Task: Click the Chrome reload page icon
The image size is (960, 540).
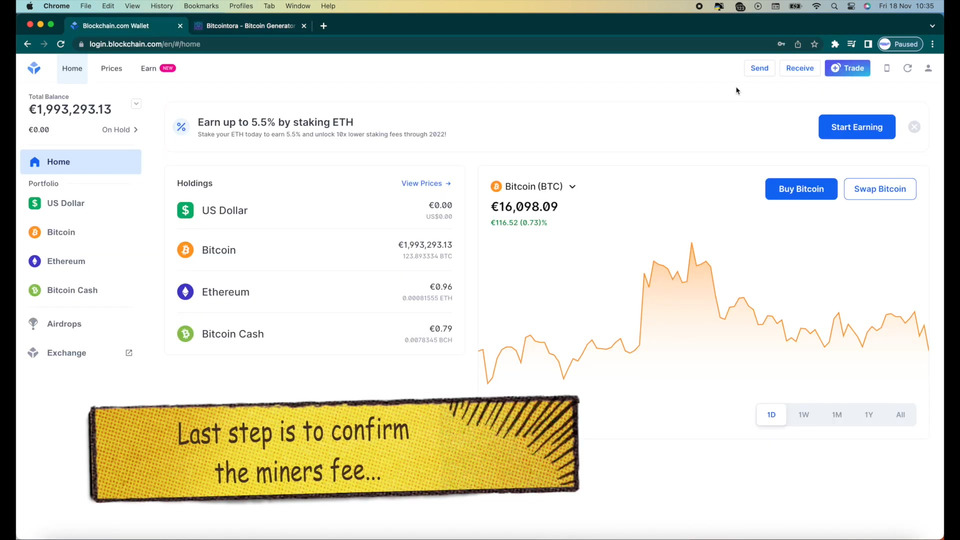Action: tap(61, 44)
